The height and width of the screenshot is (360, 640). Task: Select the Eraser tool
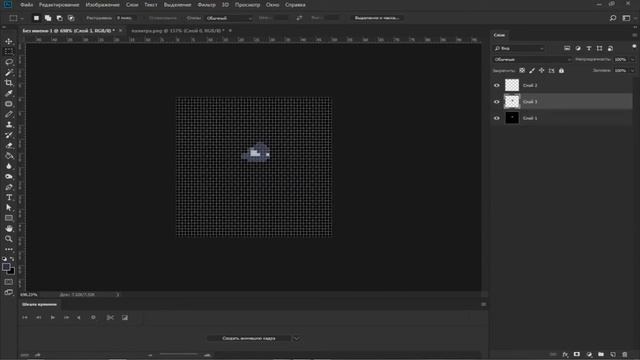pos(9,145)
